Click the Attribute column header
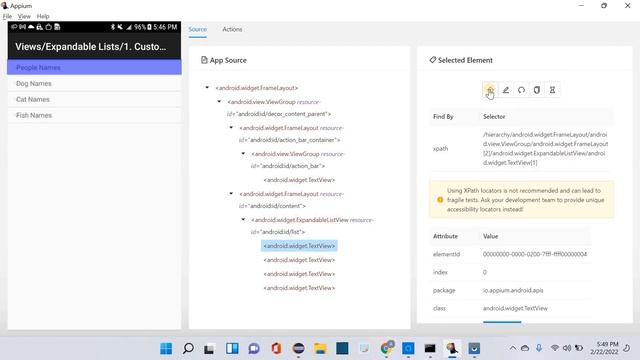640x360 pixels. 445,236
